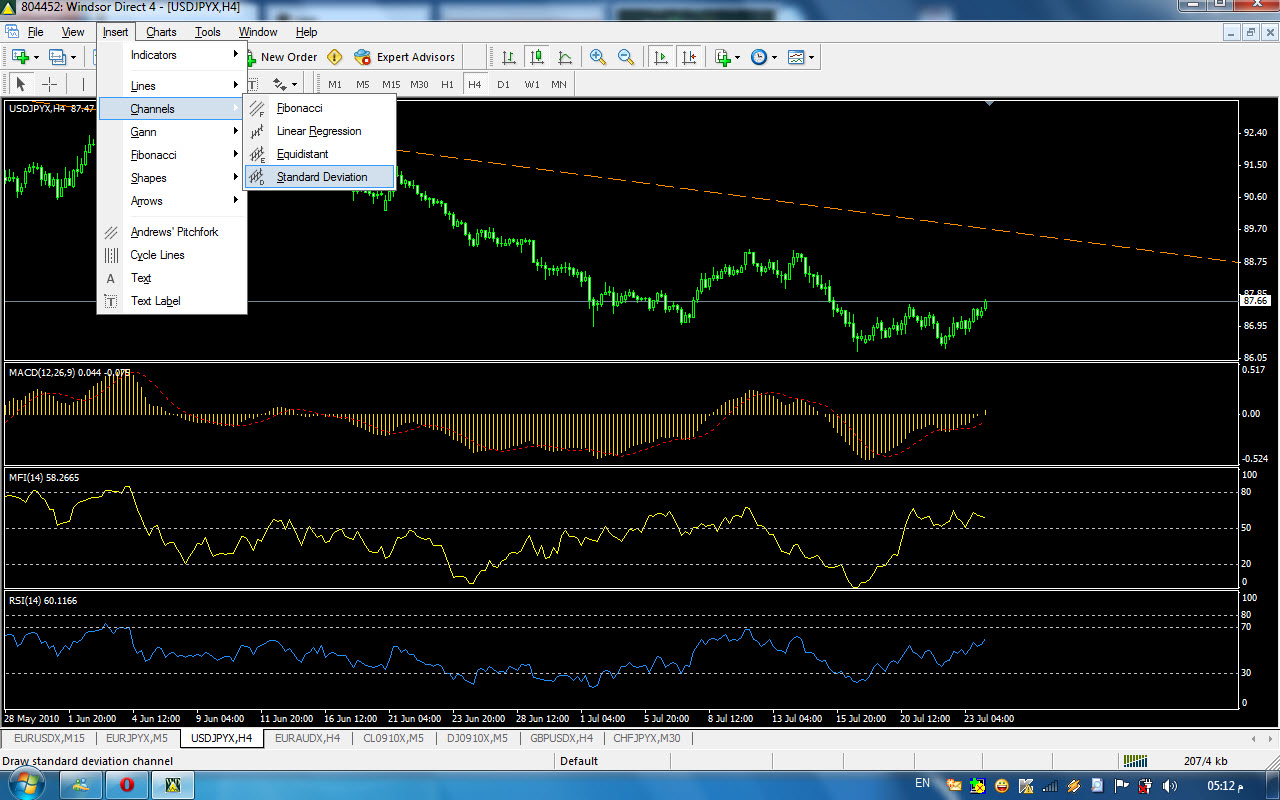Viewport: 1280px width, 800px height.
Task: Switch to EURAUDX,H4 chart tab
Action: click(x=307, y=738)
